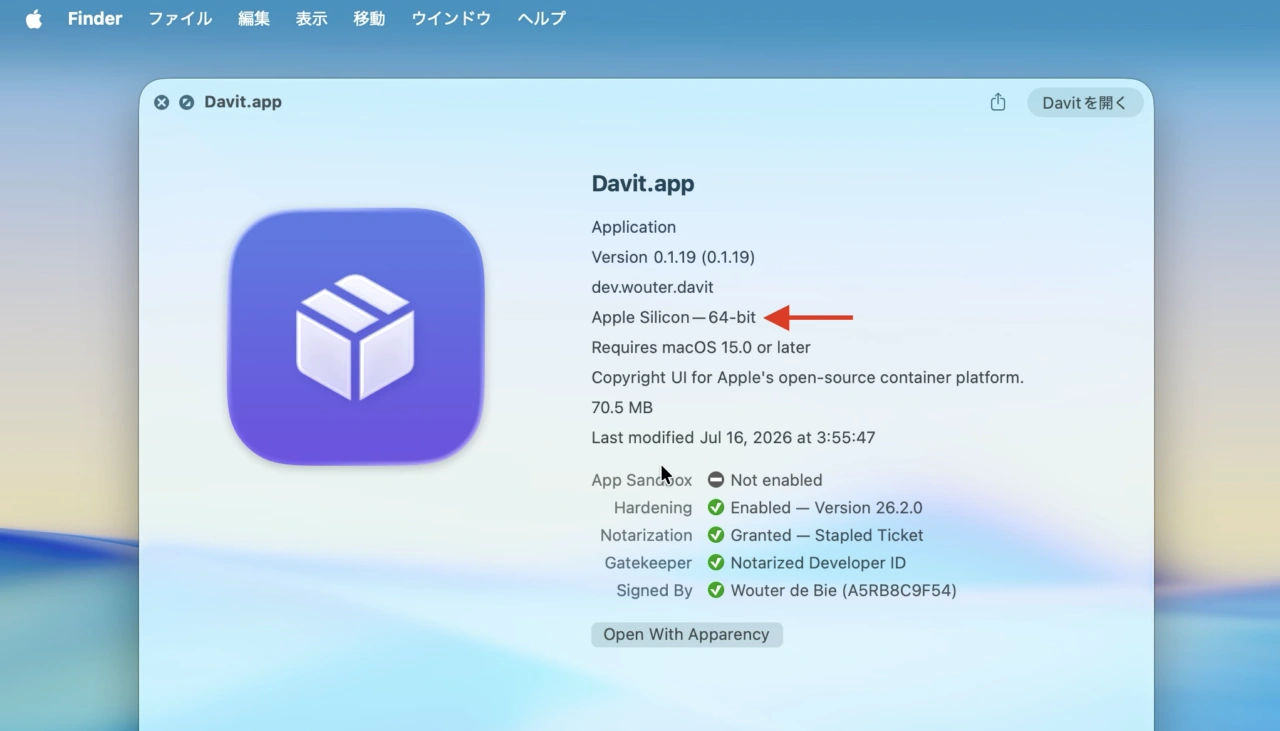Click the Open With Apparency button
Image resolution: width=1280 pixels, height=731 pixels.
(687, 634)
